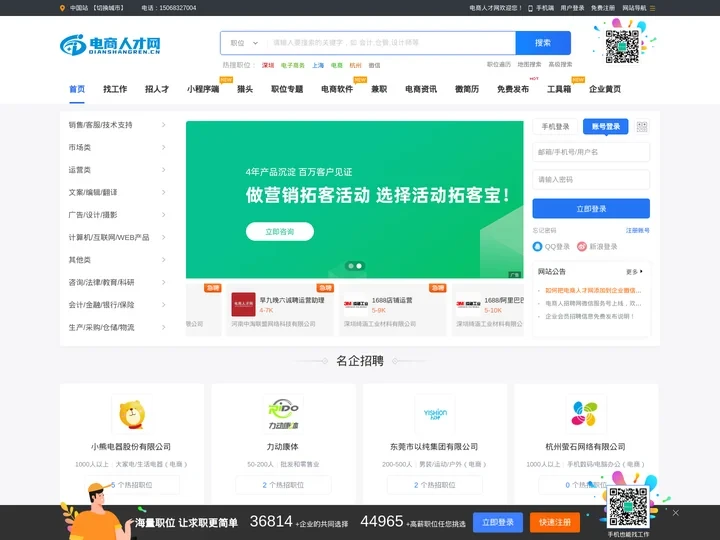Viewport: 720px width, 540px height.
Task: Click the 电商人才网 site logo
Action: pos(110,45)
